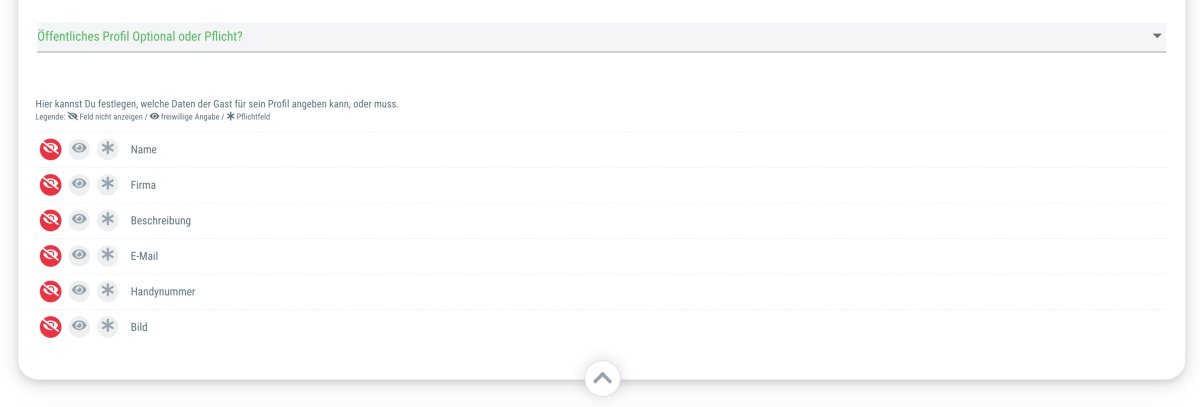Collapse the panel with the chevron-up button
Image resolution: width=1200 pixels, height=407 pixels.
tap(602, 378)
